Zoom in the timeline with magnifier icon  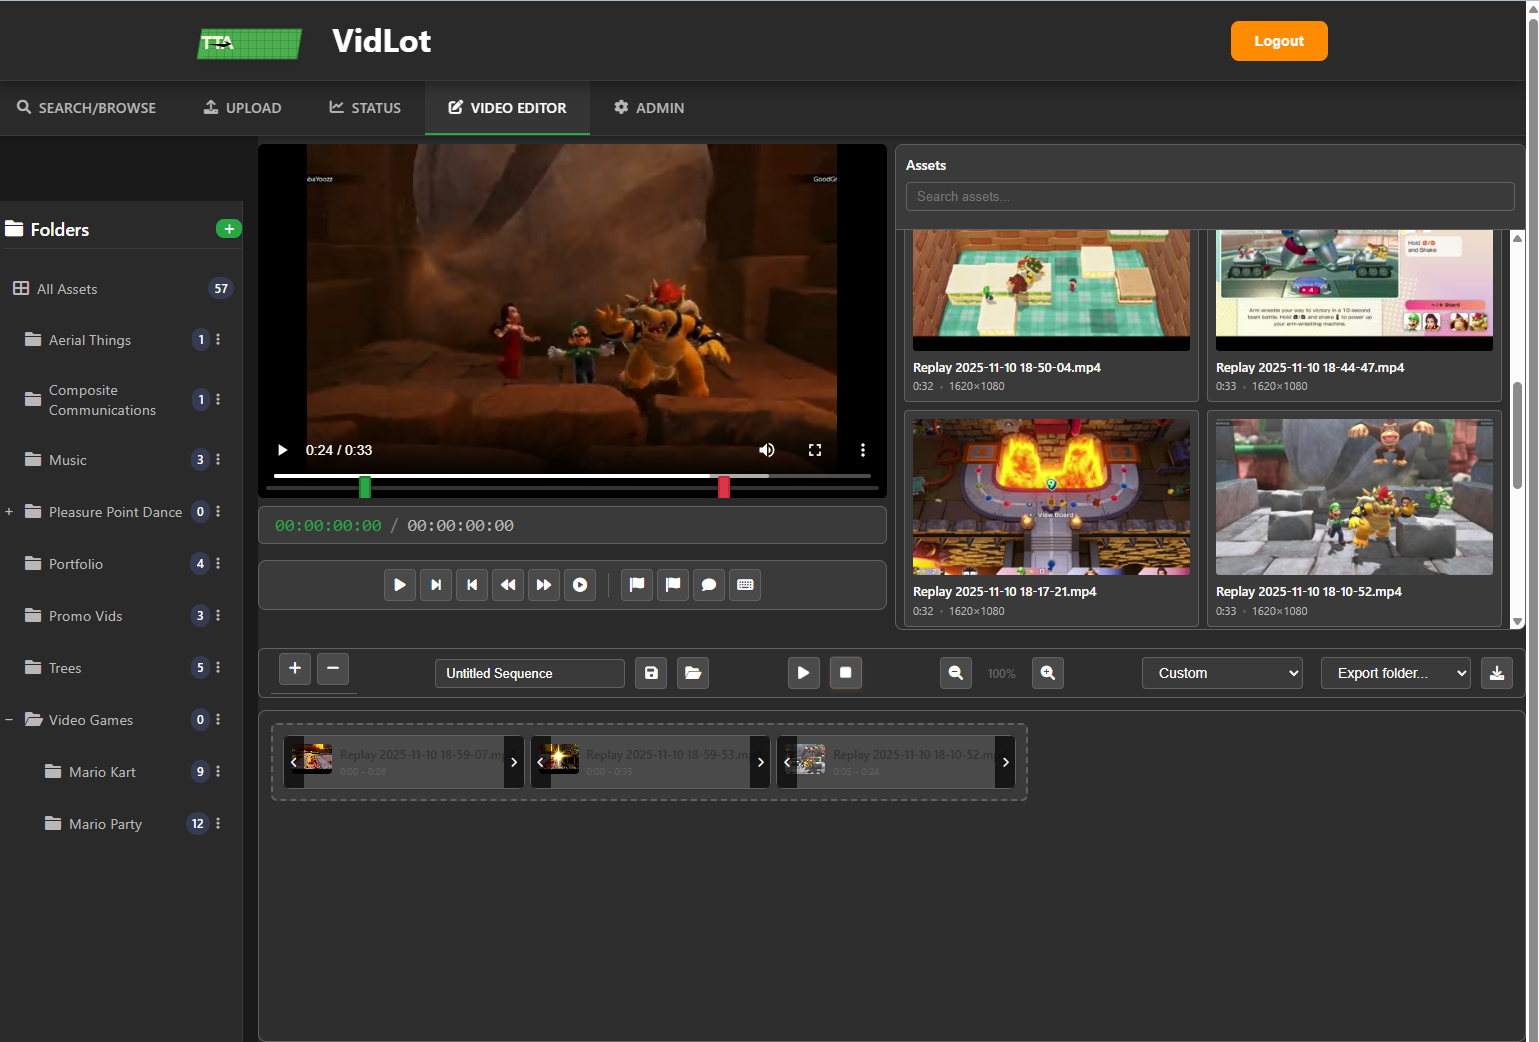1047,673
